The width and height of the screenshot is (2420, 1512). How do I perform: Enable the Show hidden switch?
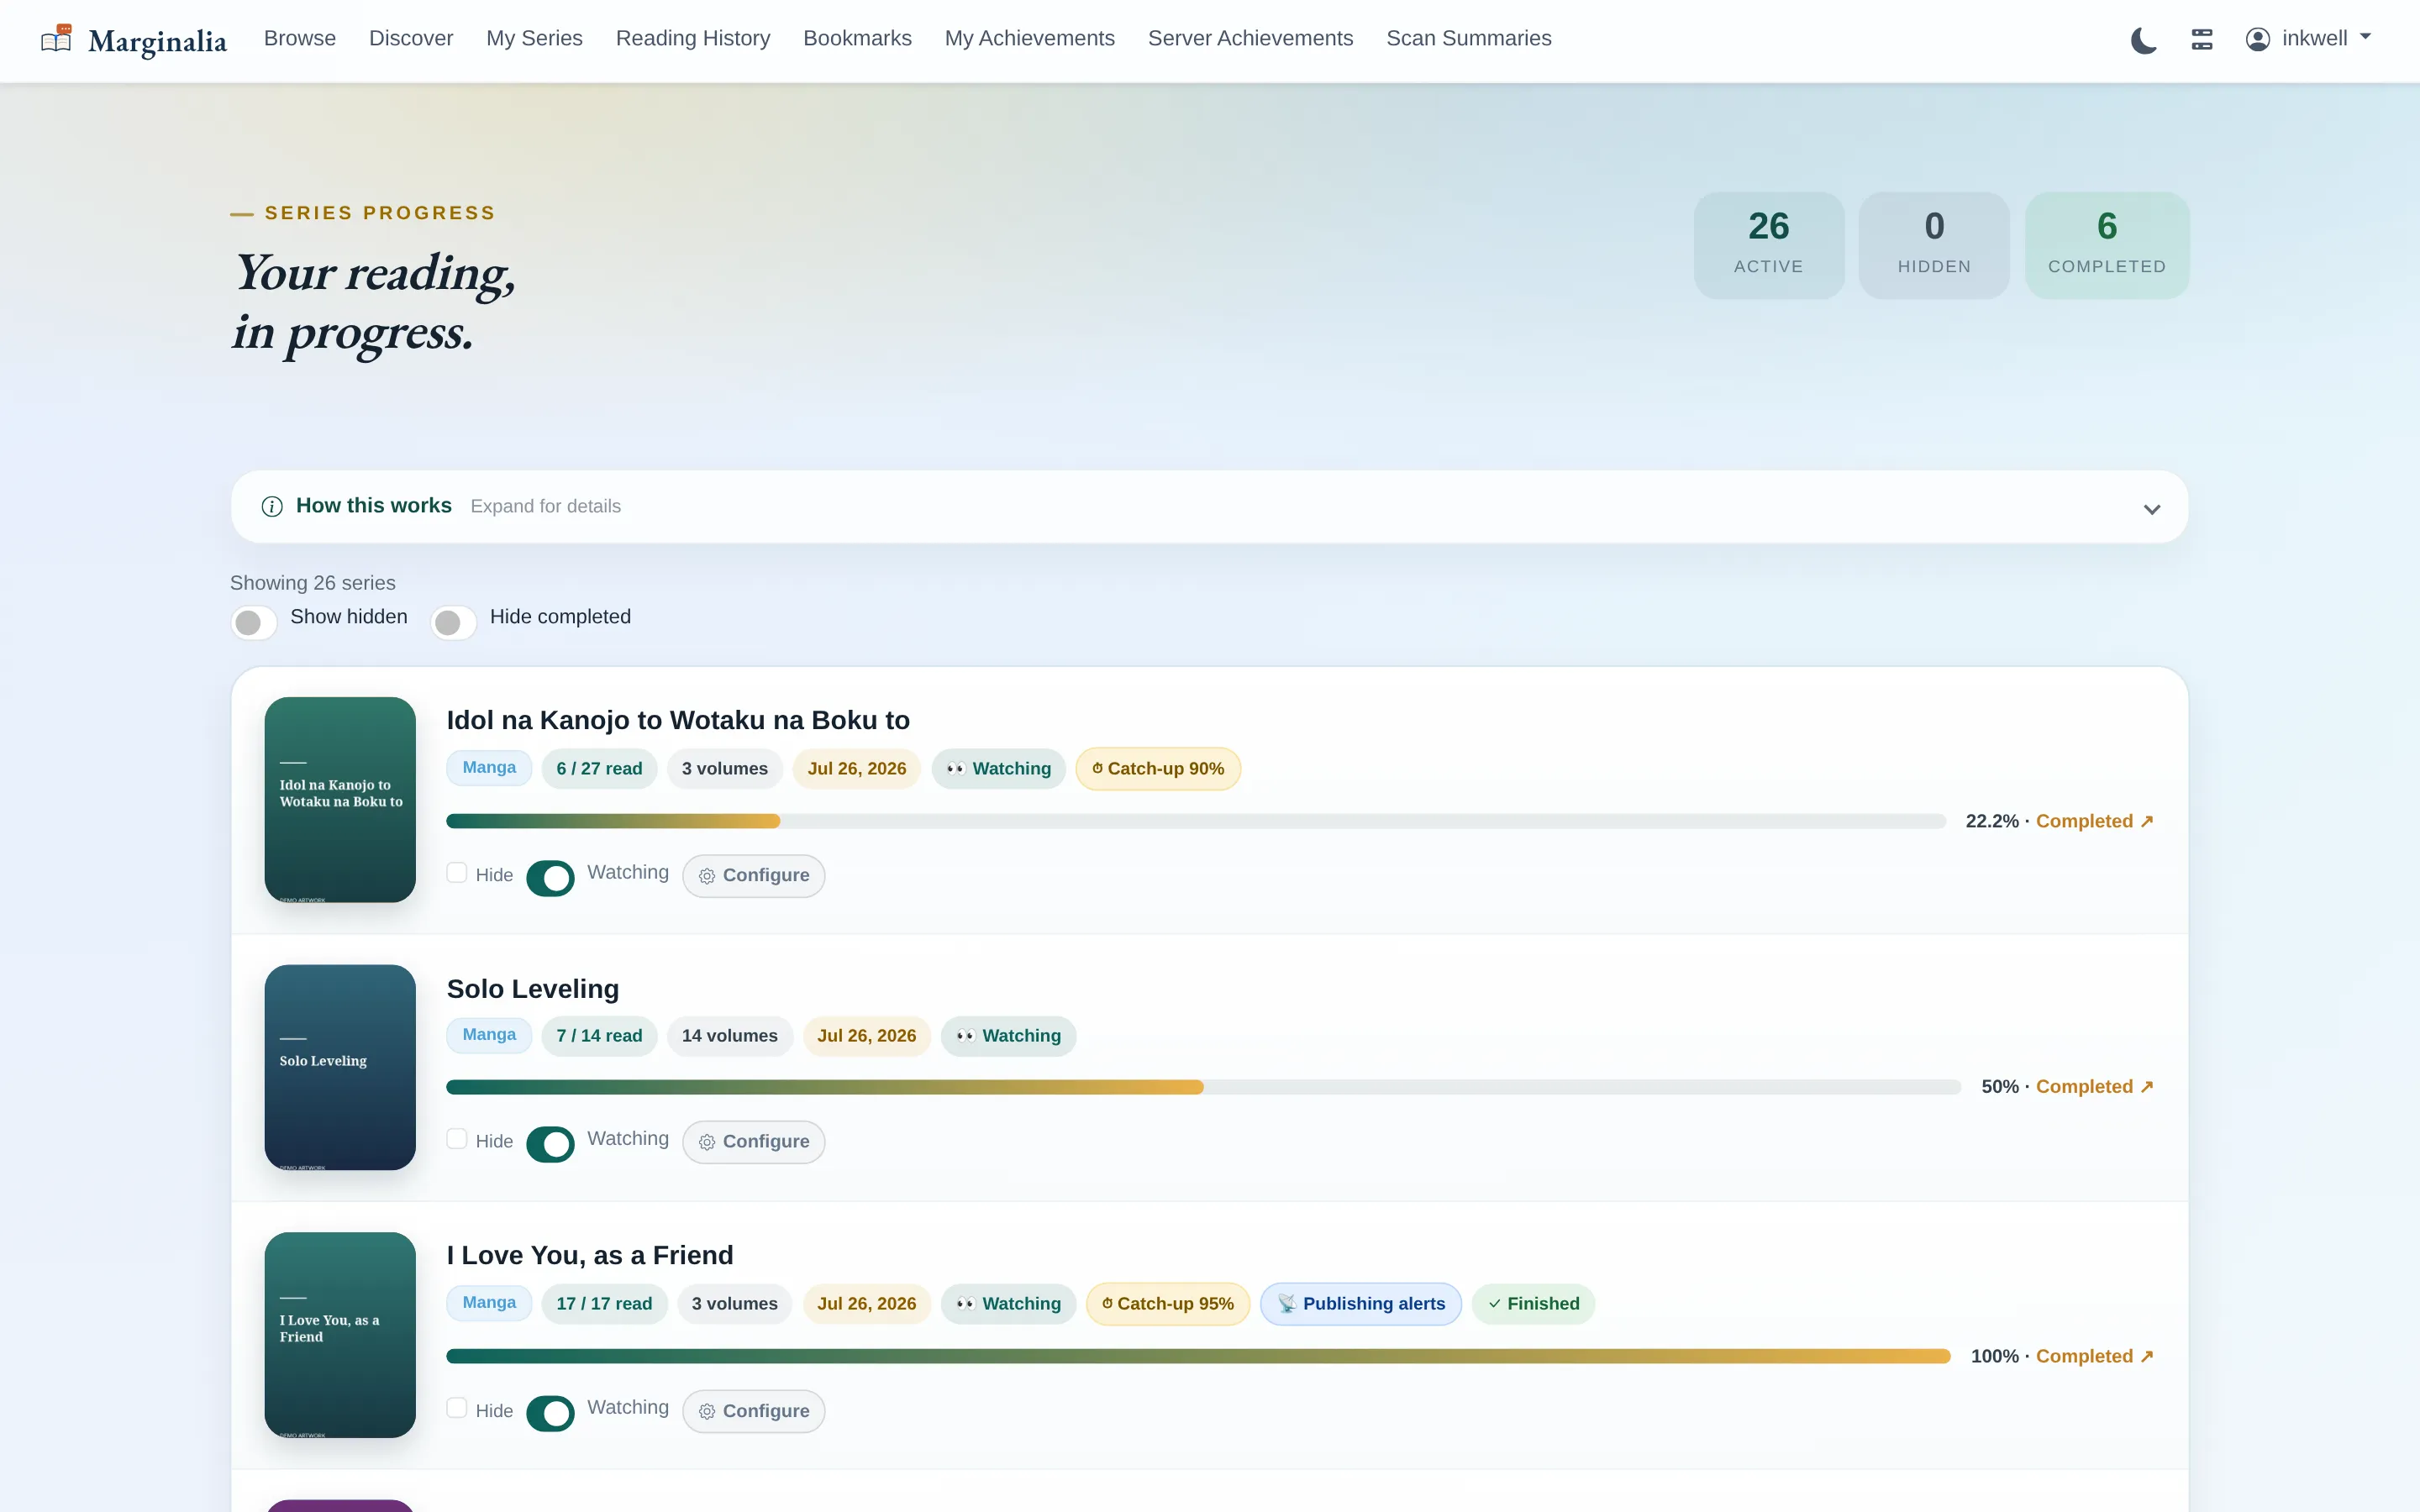tap(254, 622)
